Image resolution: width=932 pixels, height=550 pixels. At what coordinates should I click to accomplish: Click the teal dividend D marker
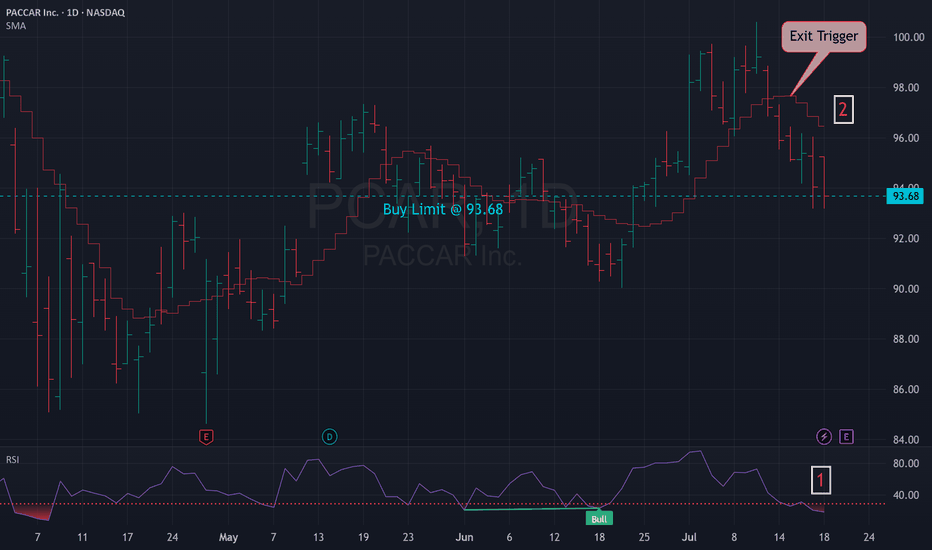click(329, 437)
